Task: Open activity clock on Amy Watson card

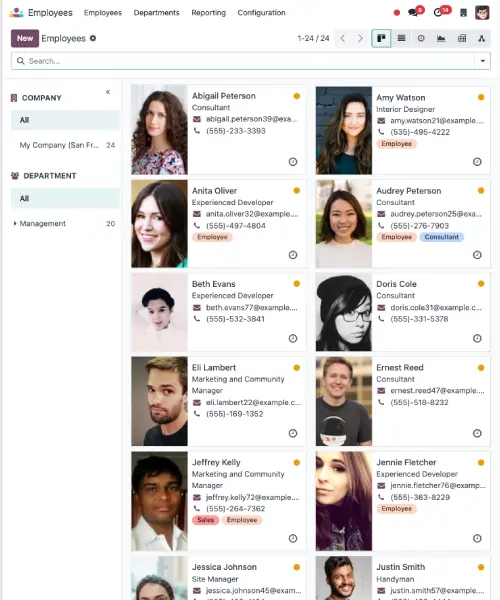Action: coord(477,162)
